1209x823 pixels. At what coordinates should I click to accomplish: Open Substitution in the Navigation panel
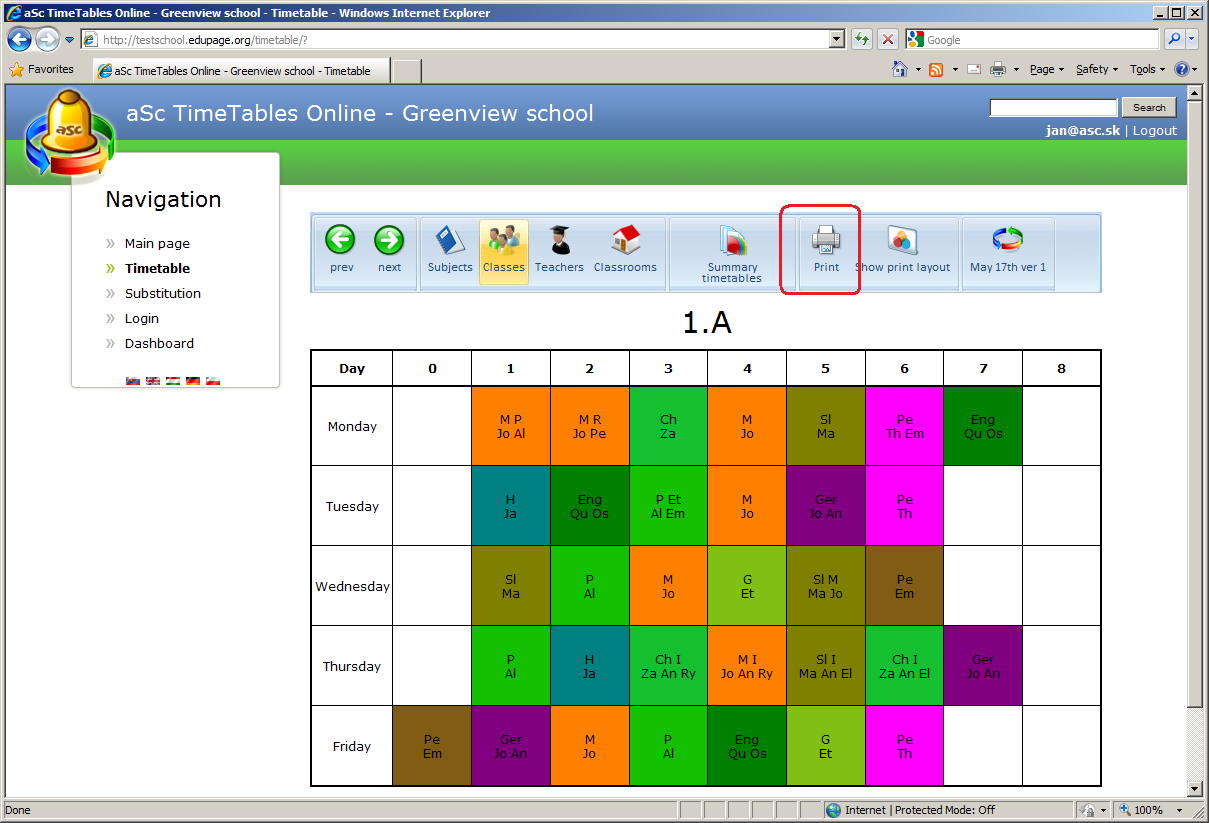pyautogui.click(x=162, y=293)
